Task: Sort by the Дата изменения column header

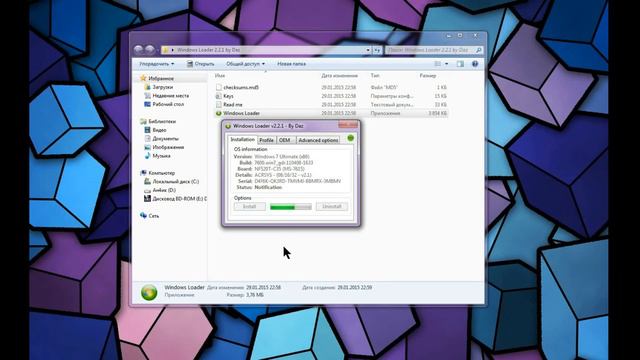Action: coord(340,76)
